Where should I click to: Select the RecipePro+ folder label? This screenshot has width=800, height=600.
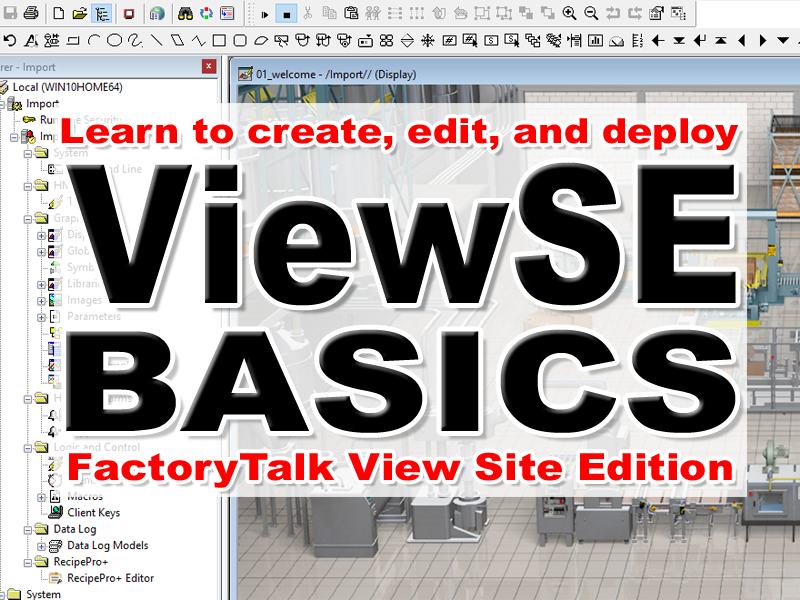tap(81, 562)
